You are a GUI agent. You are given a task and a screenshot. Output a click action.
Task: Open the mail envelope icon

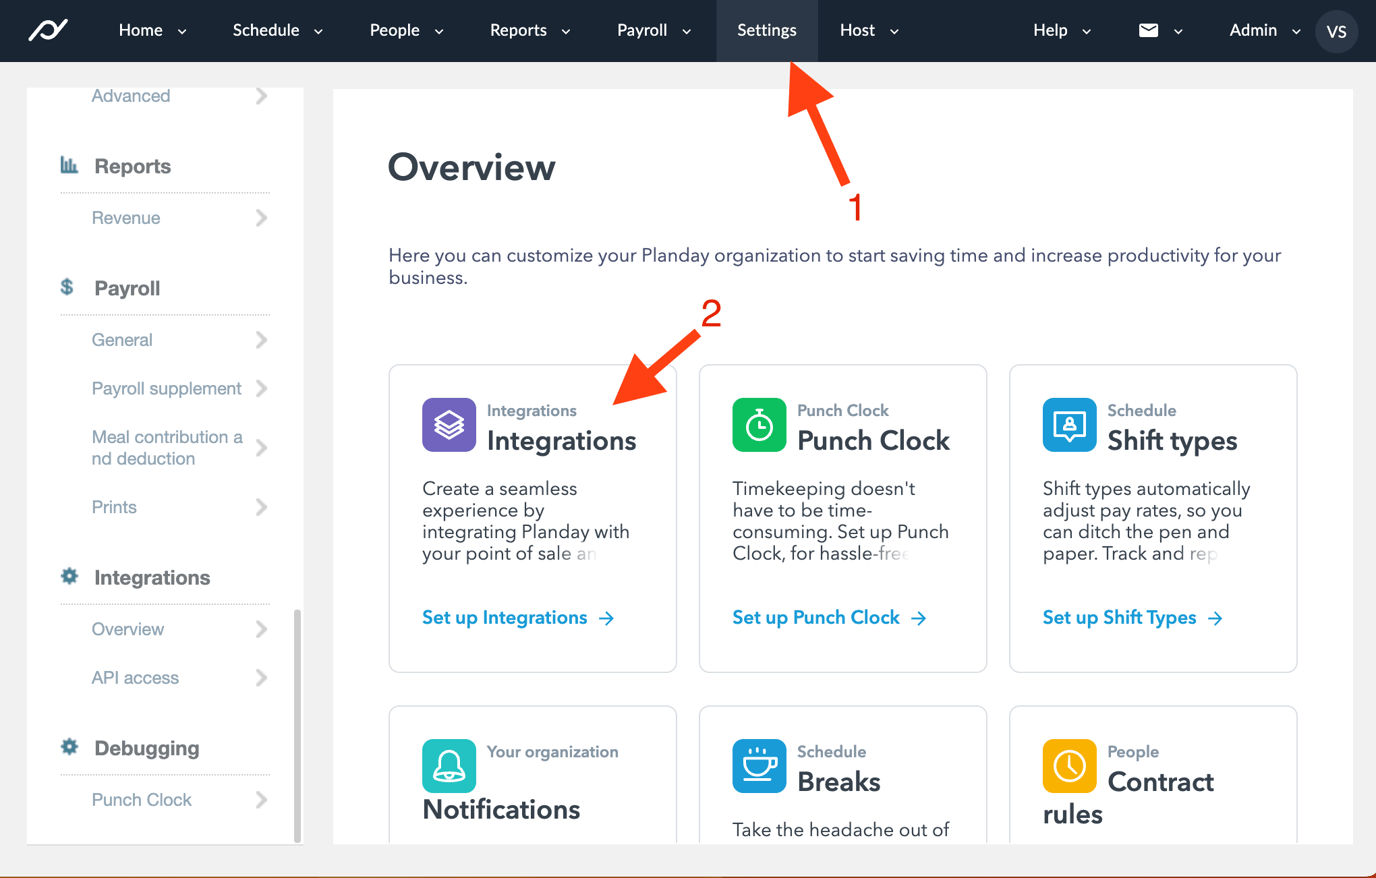point(1150,30)
